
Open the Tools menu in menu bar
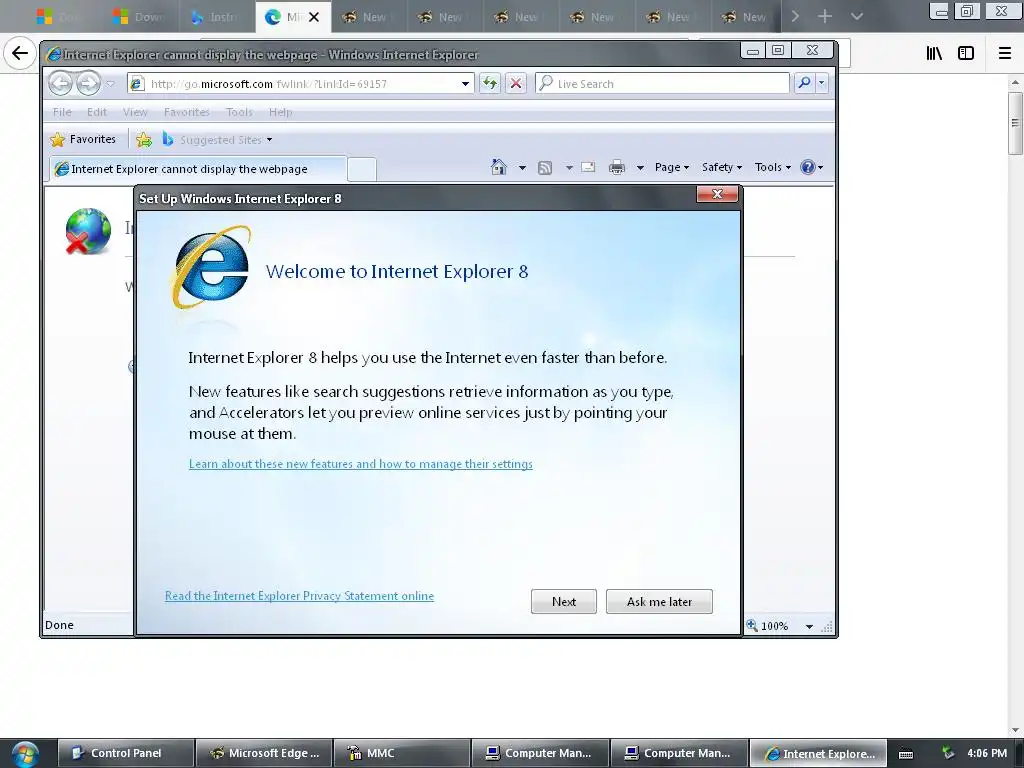239,112
